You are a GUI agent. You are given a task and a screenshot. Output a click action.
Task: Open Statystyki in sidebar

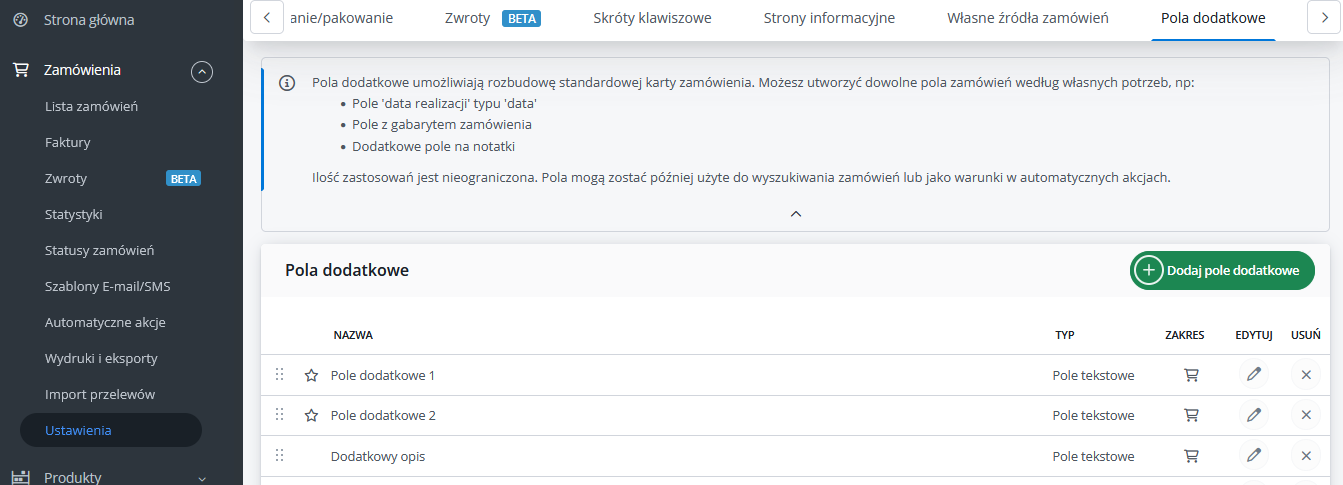point(74,214)
